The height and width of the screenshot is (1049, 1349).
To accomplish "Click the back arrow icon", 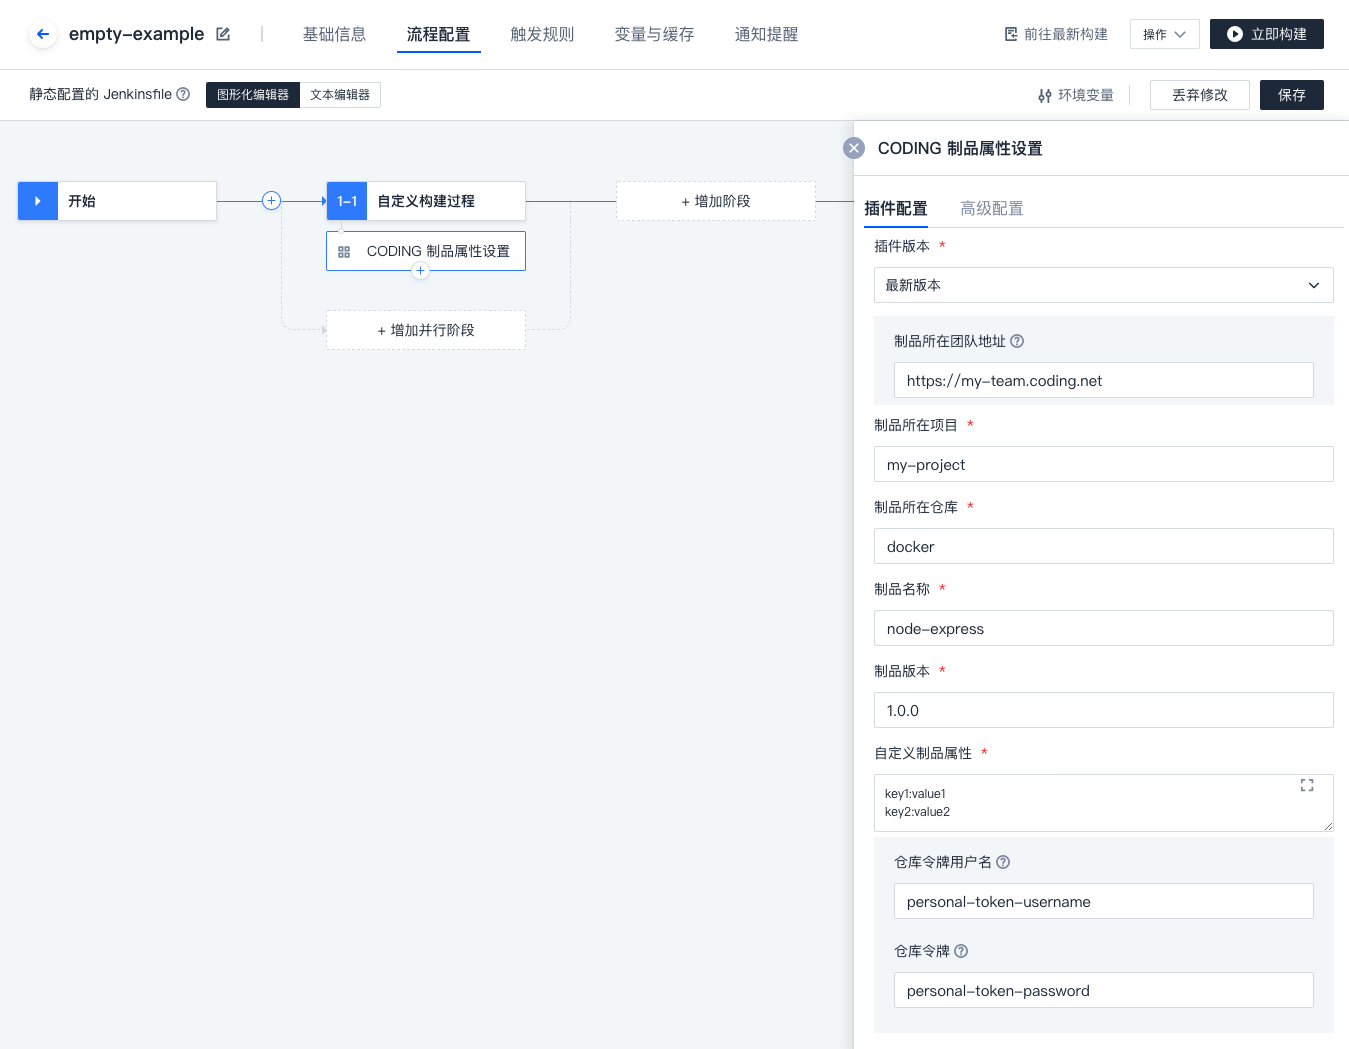I will point(42,34).
